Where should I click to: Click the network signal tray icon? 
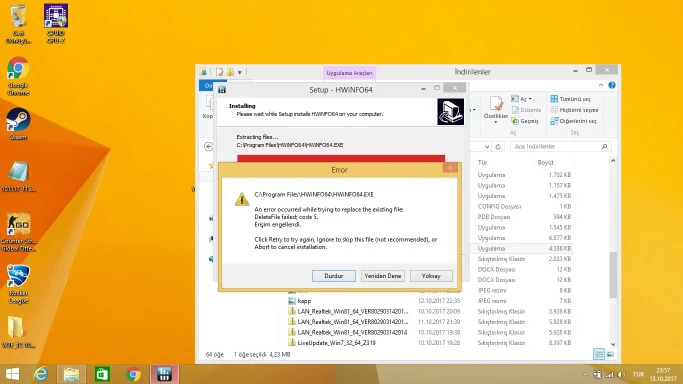(x=609, y=374)
